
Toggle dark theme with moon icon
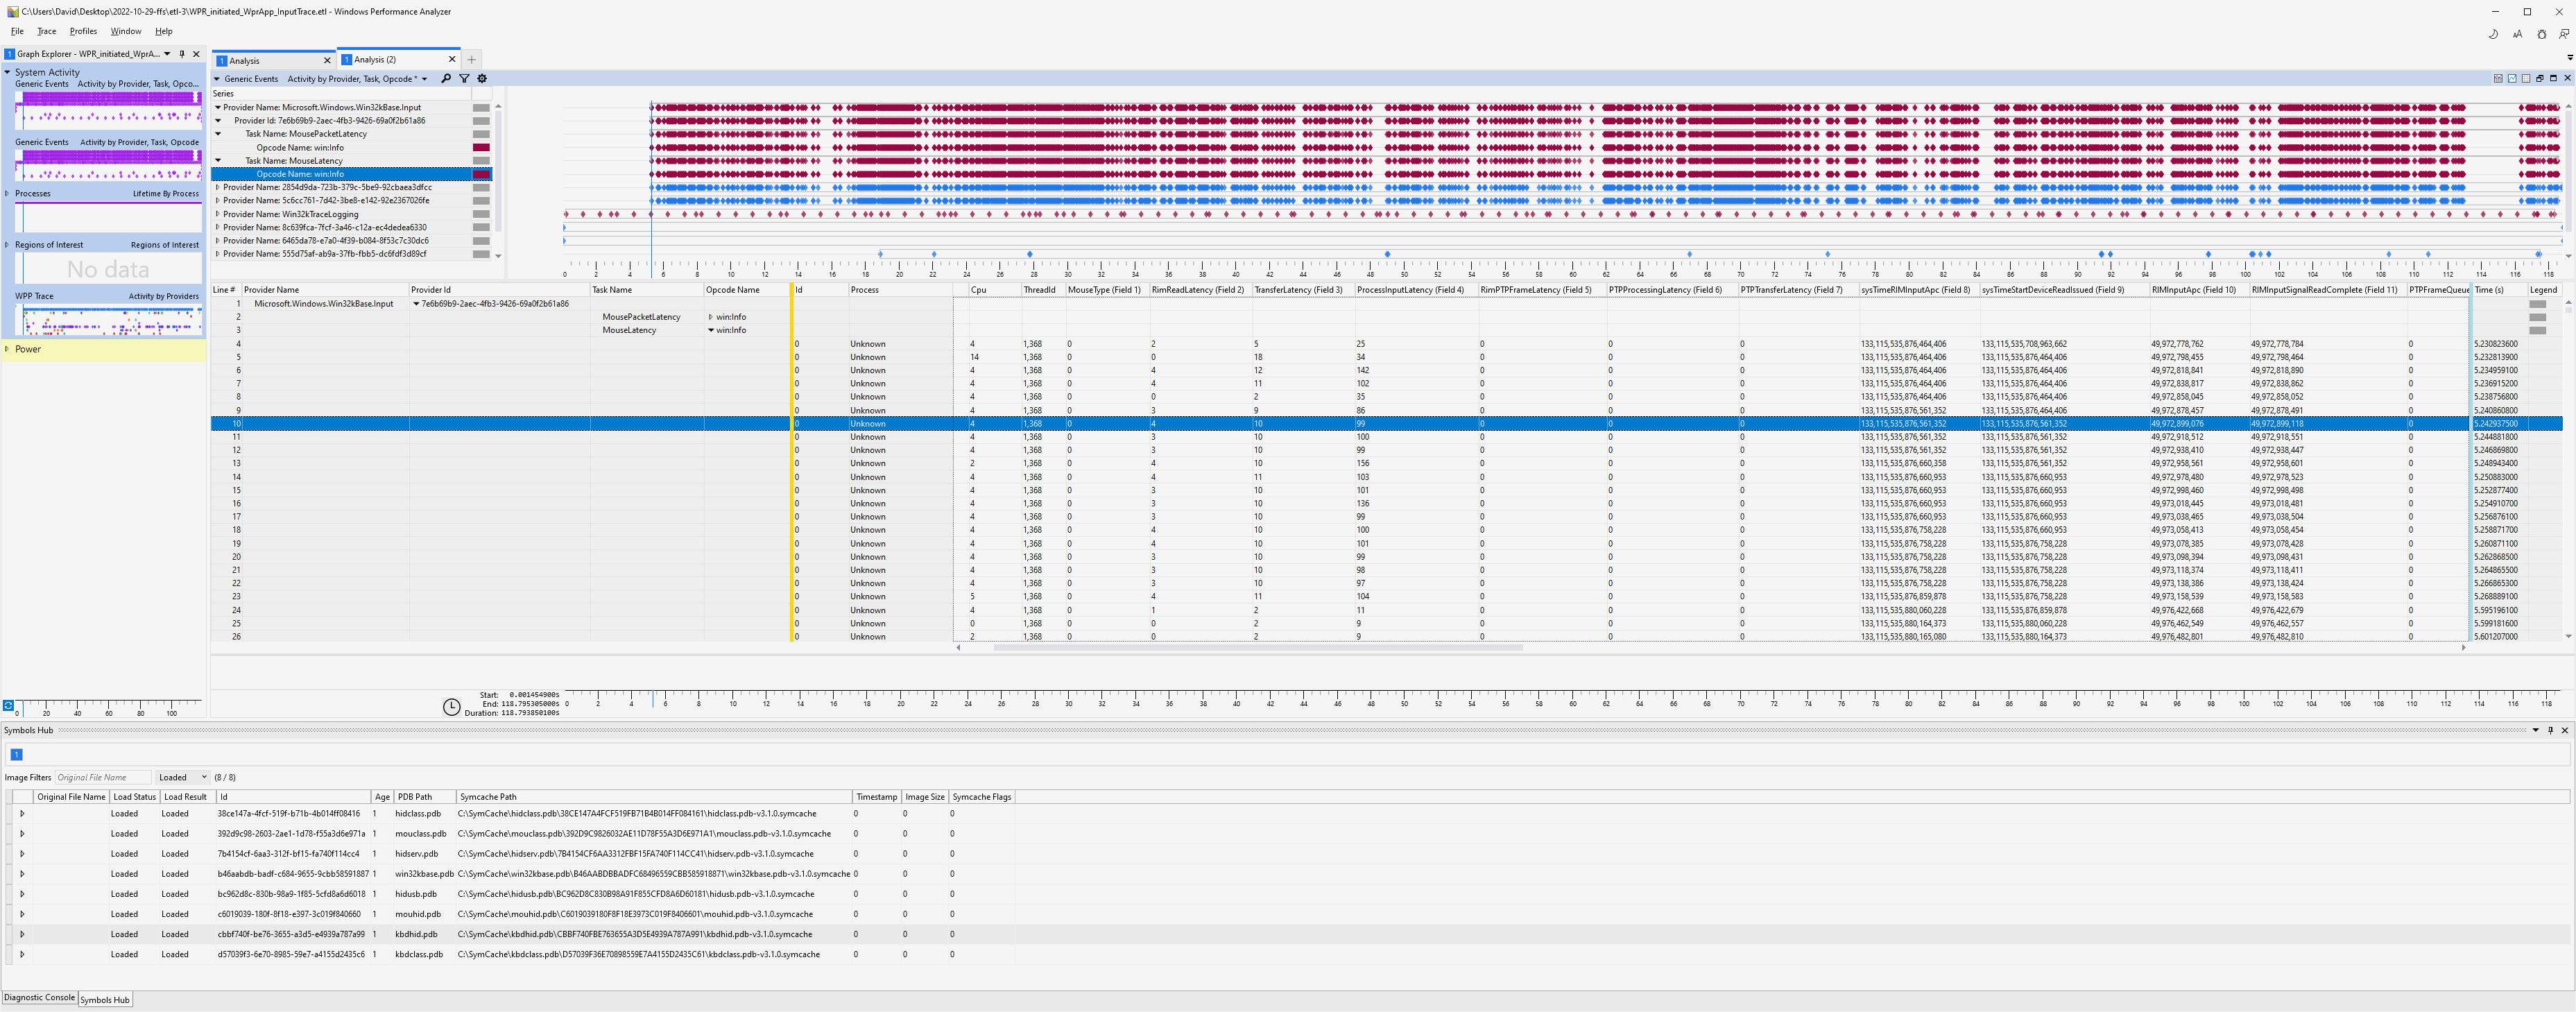click(x=2492, y=34)
